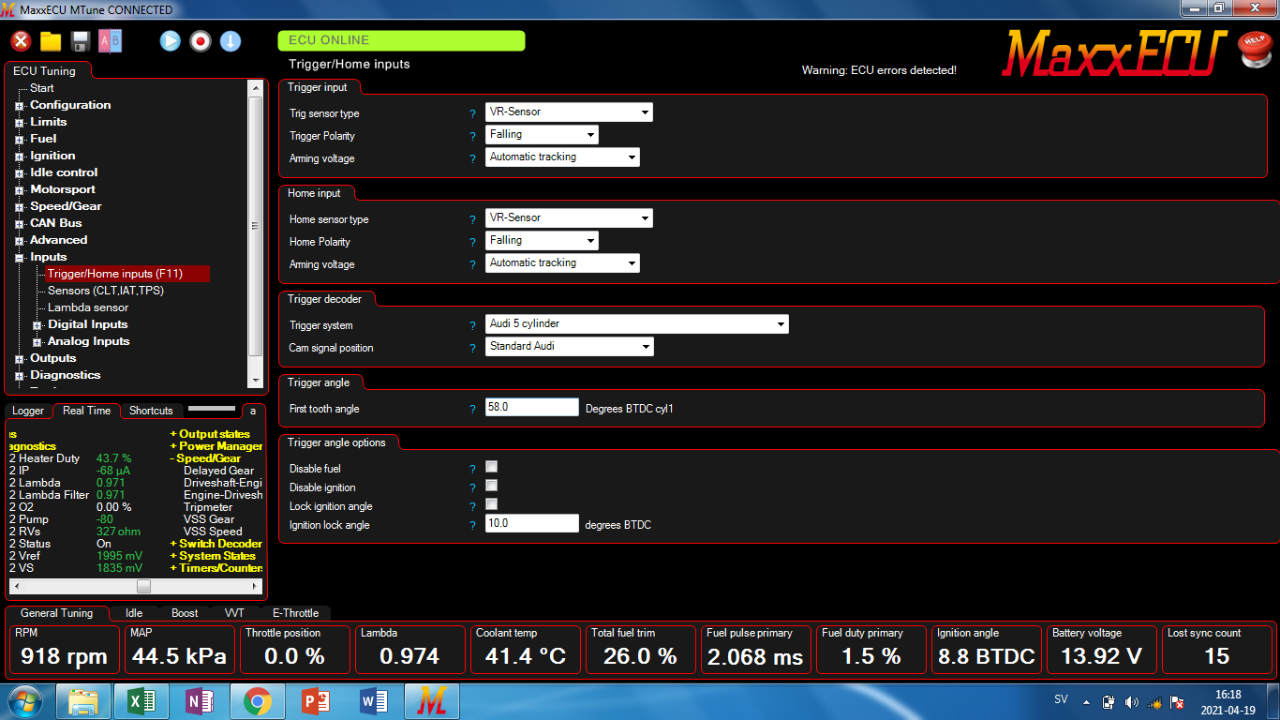
Task: Open PowerPoint from the taskbar
Action: point(315,702)
